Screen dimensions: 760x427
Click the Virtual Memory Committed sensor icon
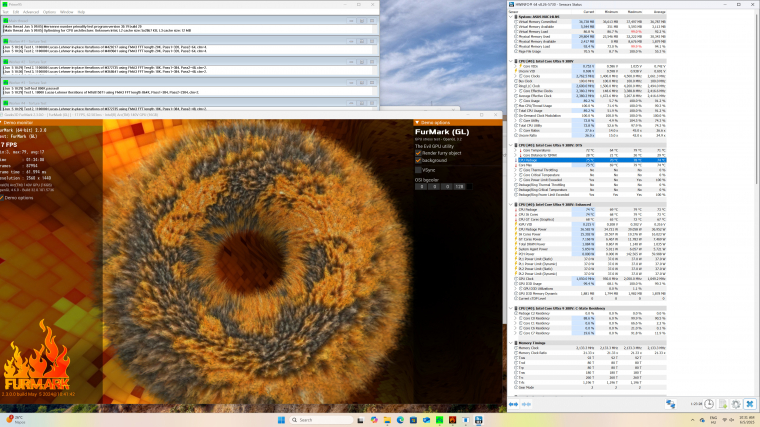[516, 22]
